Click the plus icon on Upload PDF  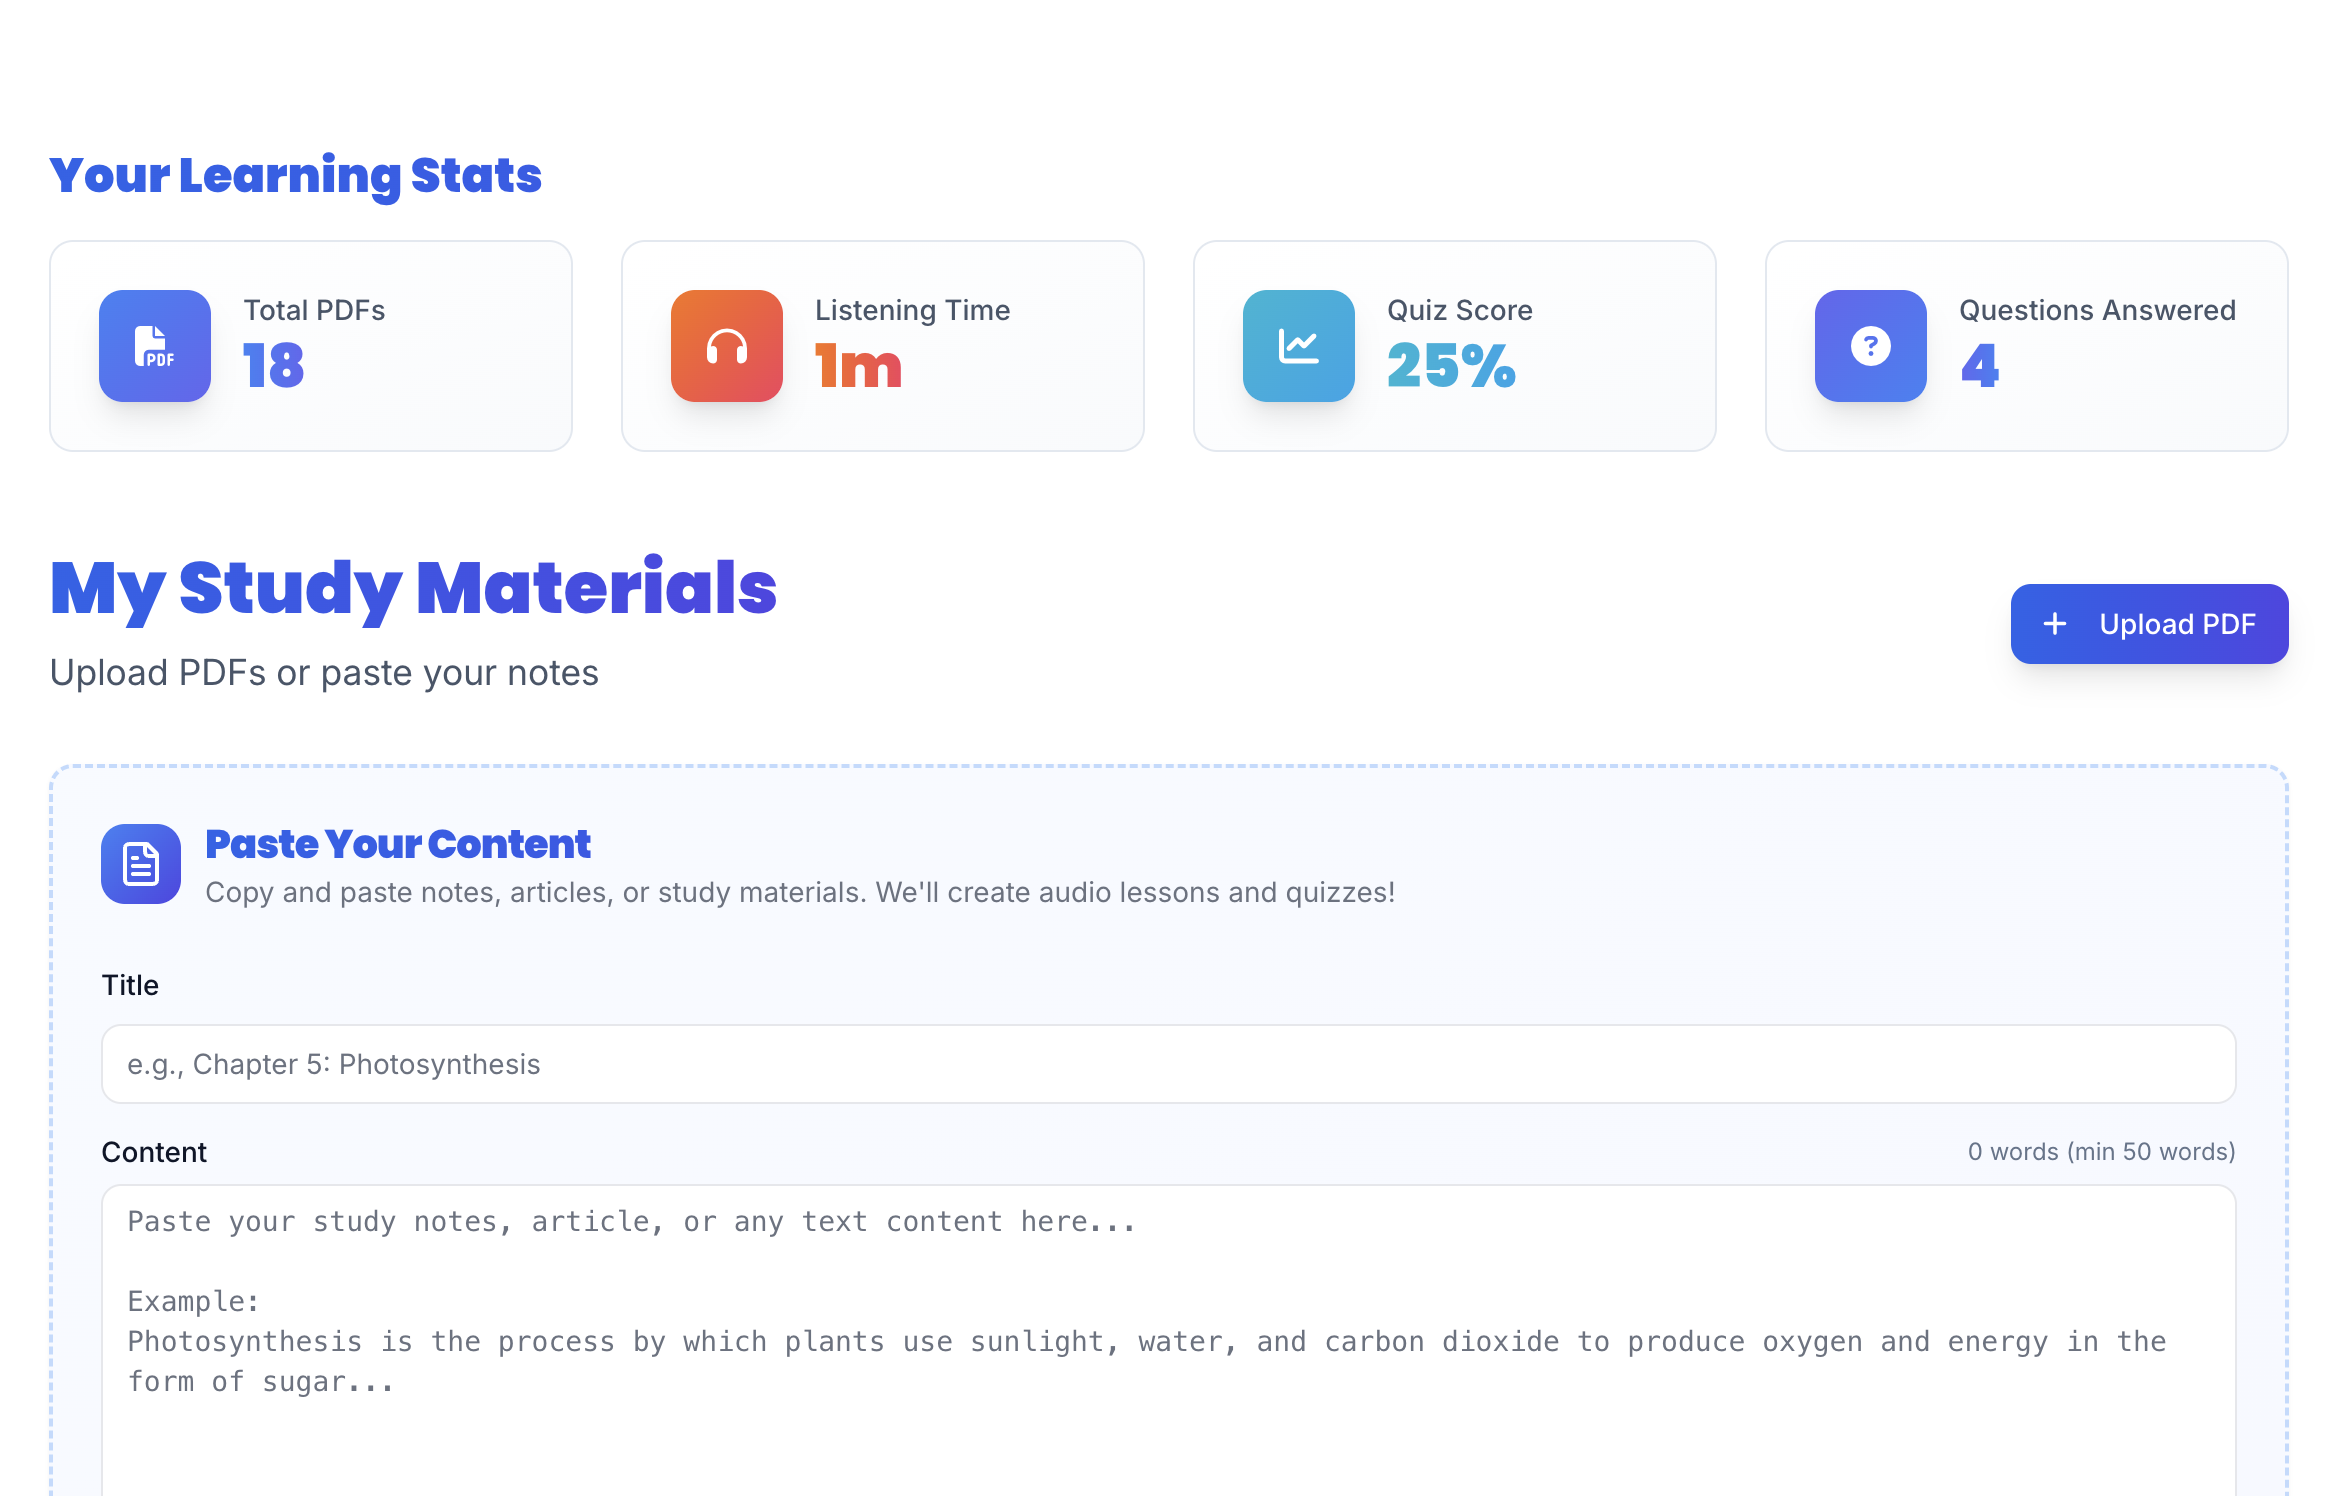[2055, 624]
